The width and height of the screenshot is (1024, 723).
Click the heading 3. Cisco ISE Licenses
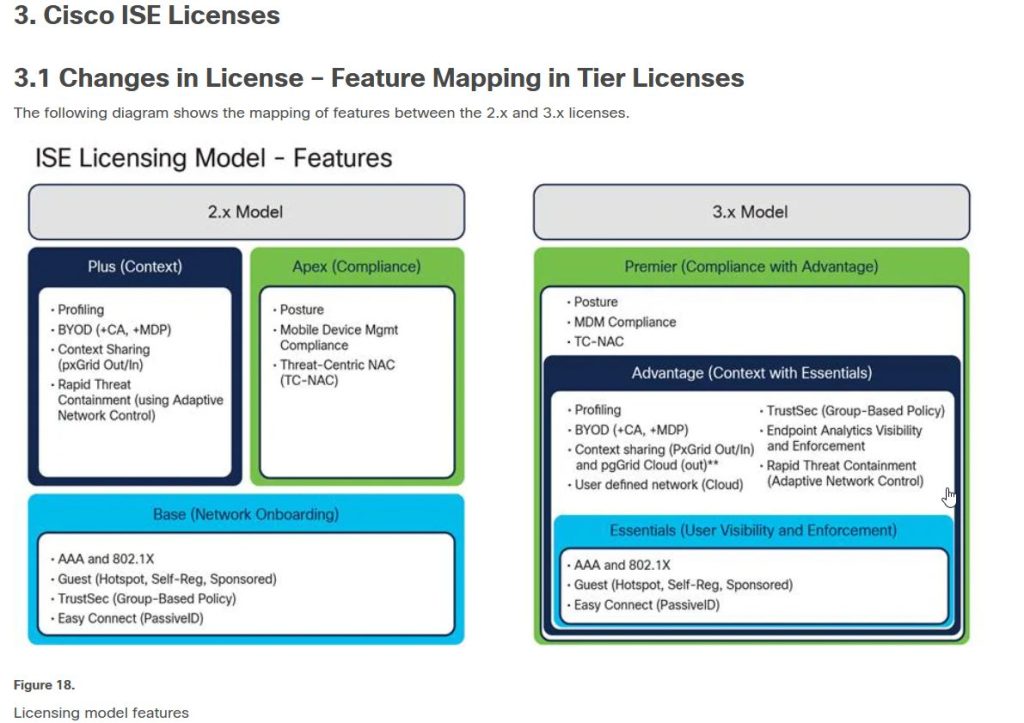146,15
